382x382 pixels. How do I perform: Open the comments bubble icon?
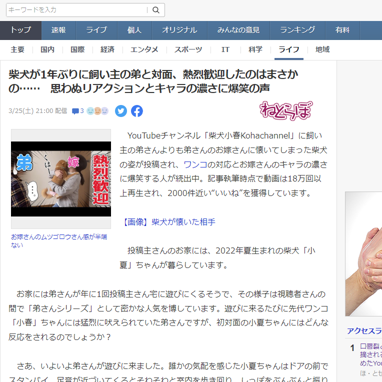(75, 111)
